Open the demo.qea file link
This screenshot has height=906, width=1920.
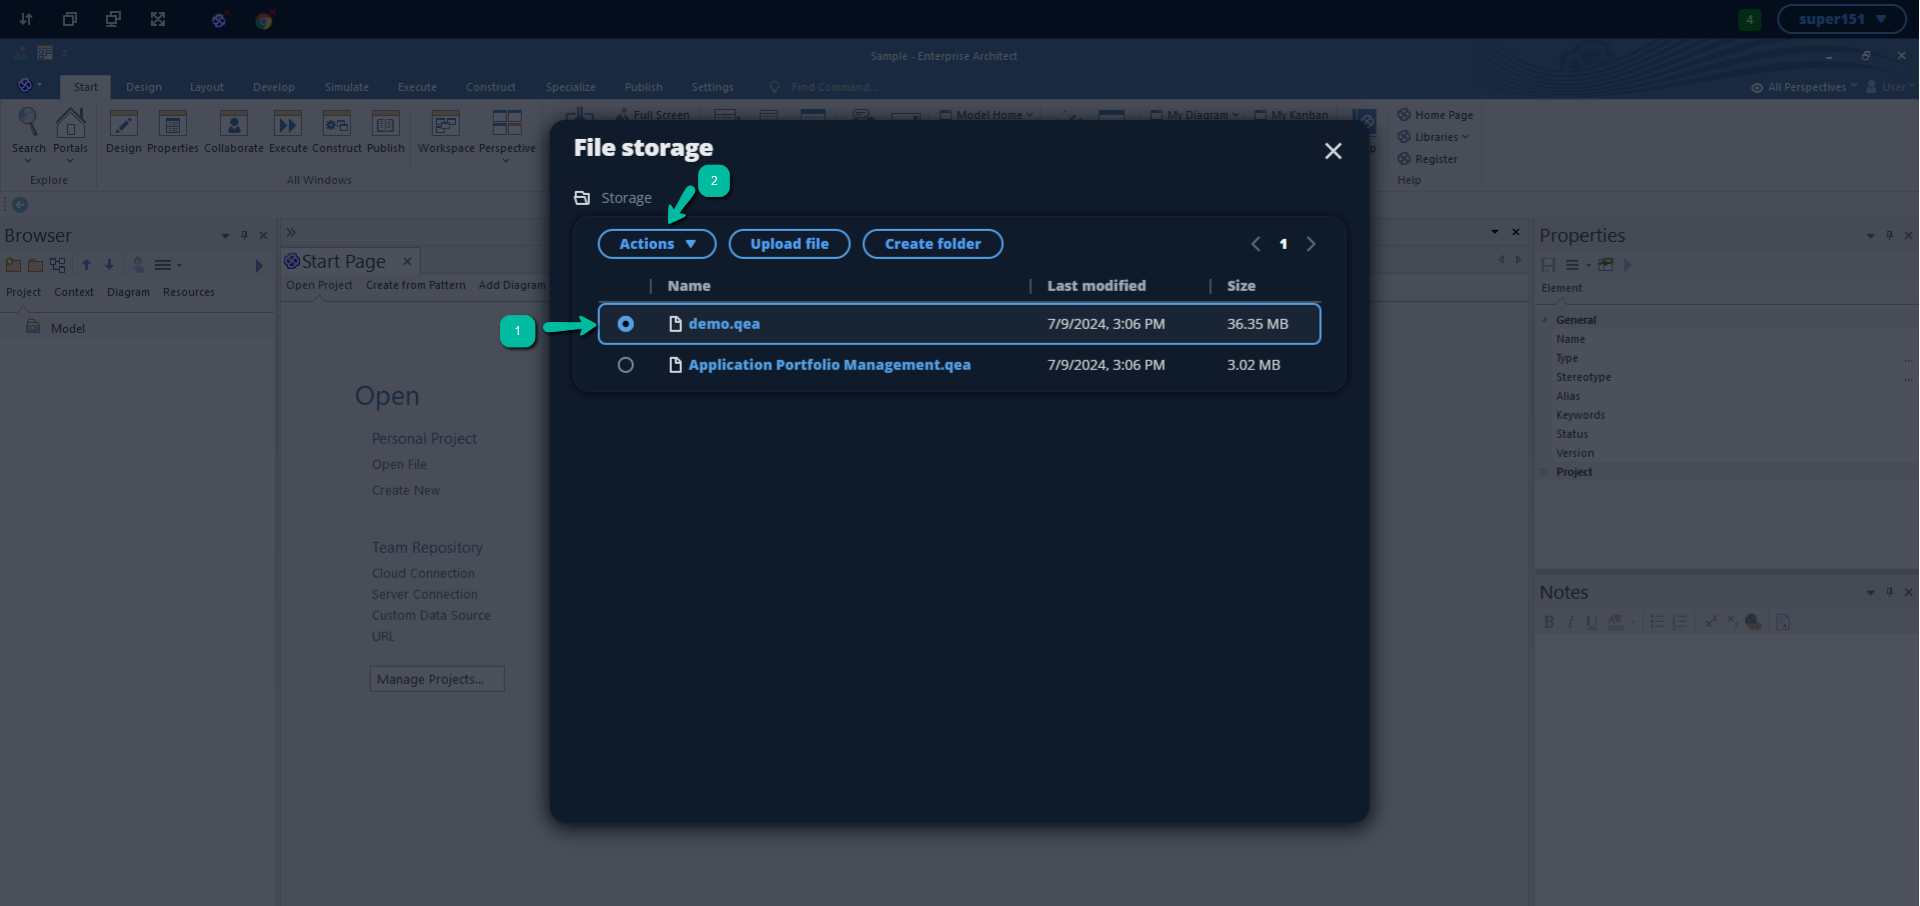(x=724, y=324)
